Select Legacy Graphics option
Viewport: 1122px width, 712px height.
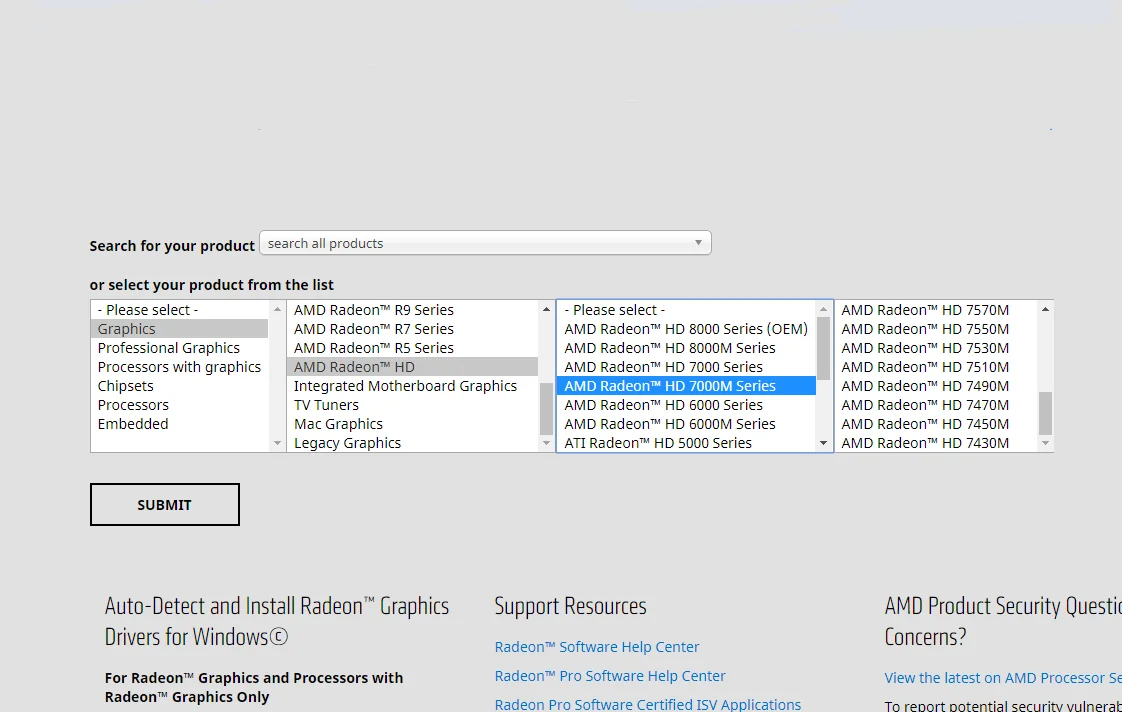[x=414, y=442]
